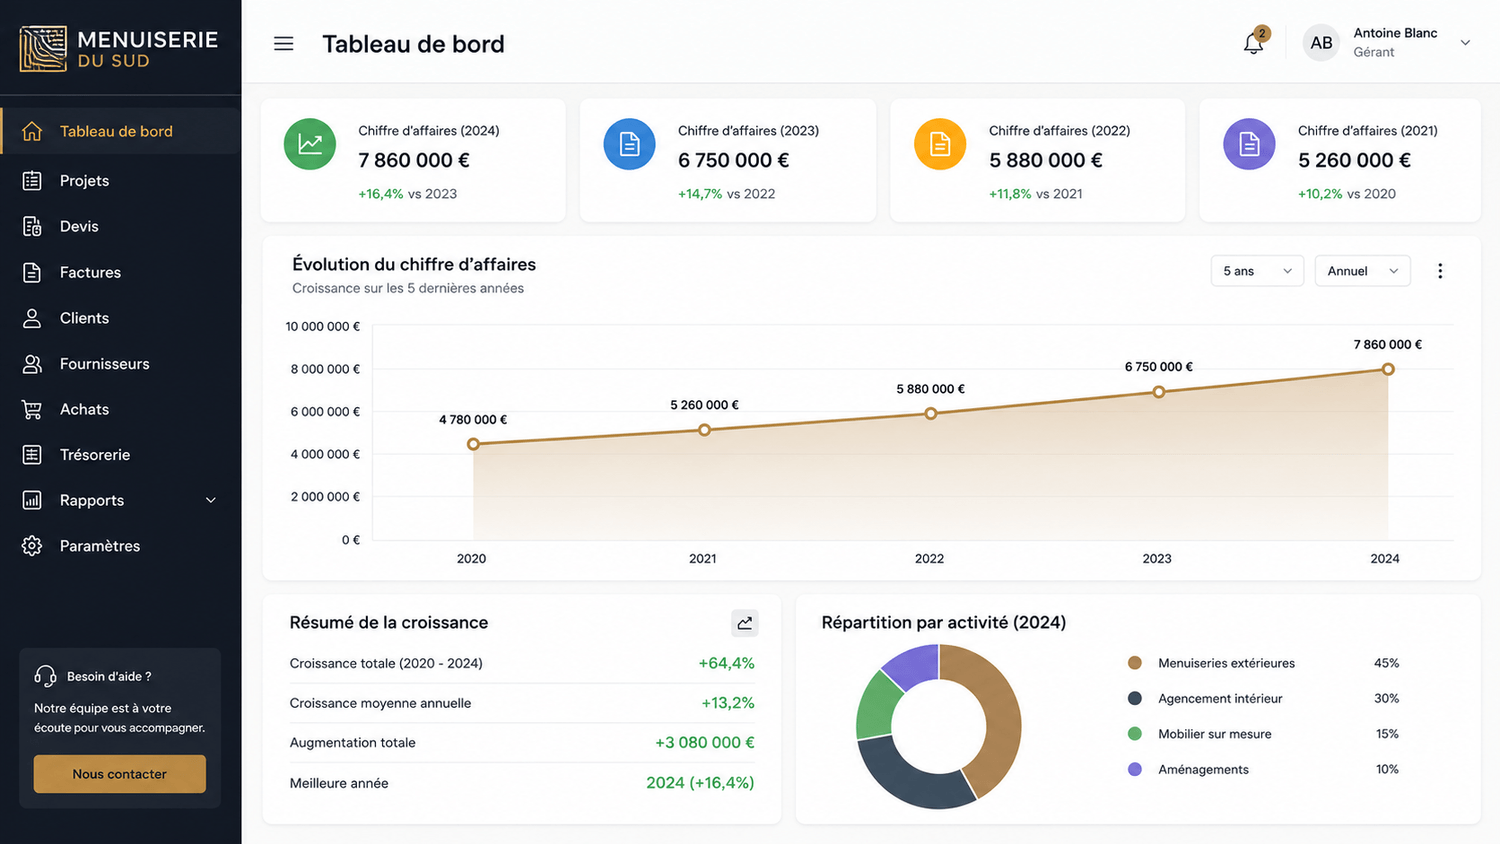Image resolution: width=1500 pixels, height=844 pixels.
Task: Toggle the hamburger menu icon
Action: 284,44
